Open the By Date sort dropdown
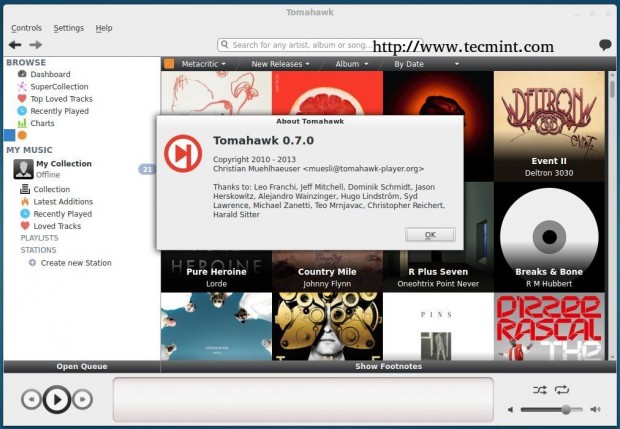Image resolution: width=620 pixels, height=429 pixels. point(426,64)
